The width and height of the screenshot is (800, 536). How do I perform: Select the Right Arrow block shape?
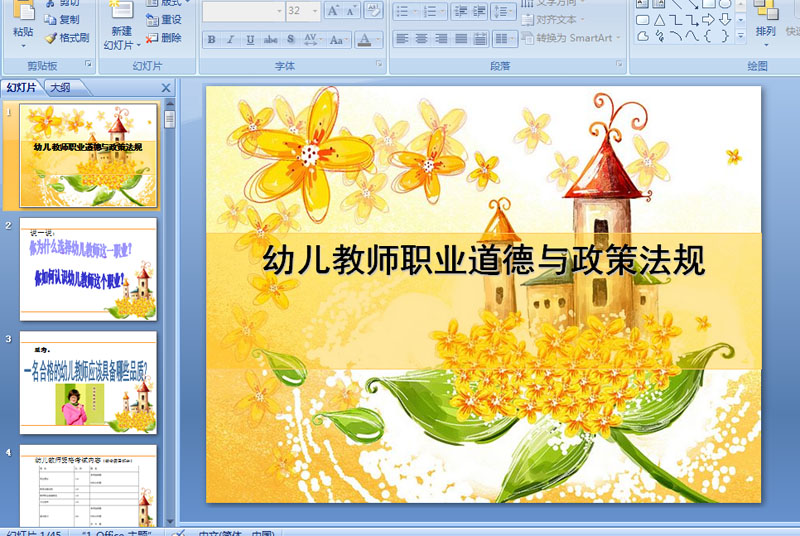pyautogui.click(x=708, y=20)
